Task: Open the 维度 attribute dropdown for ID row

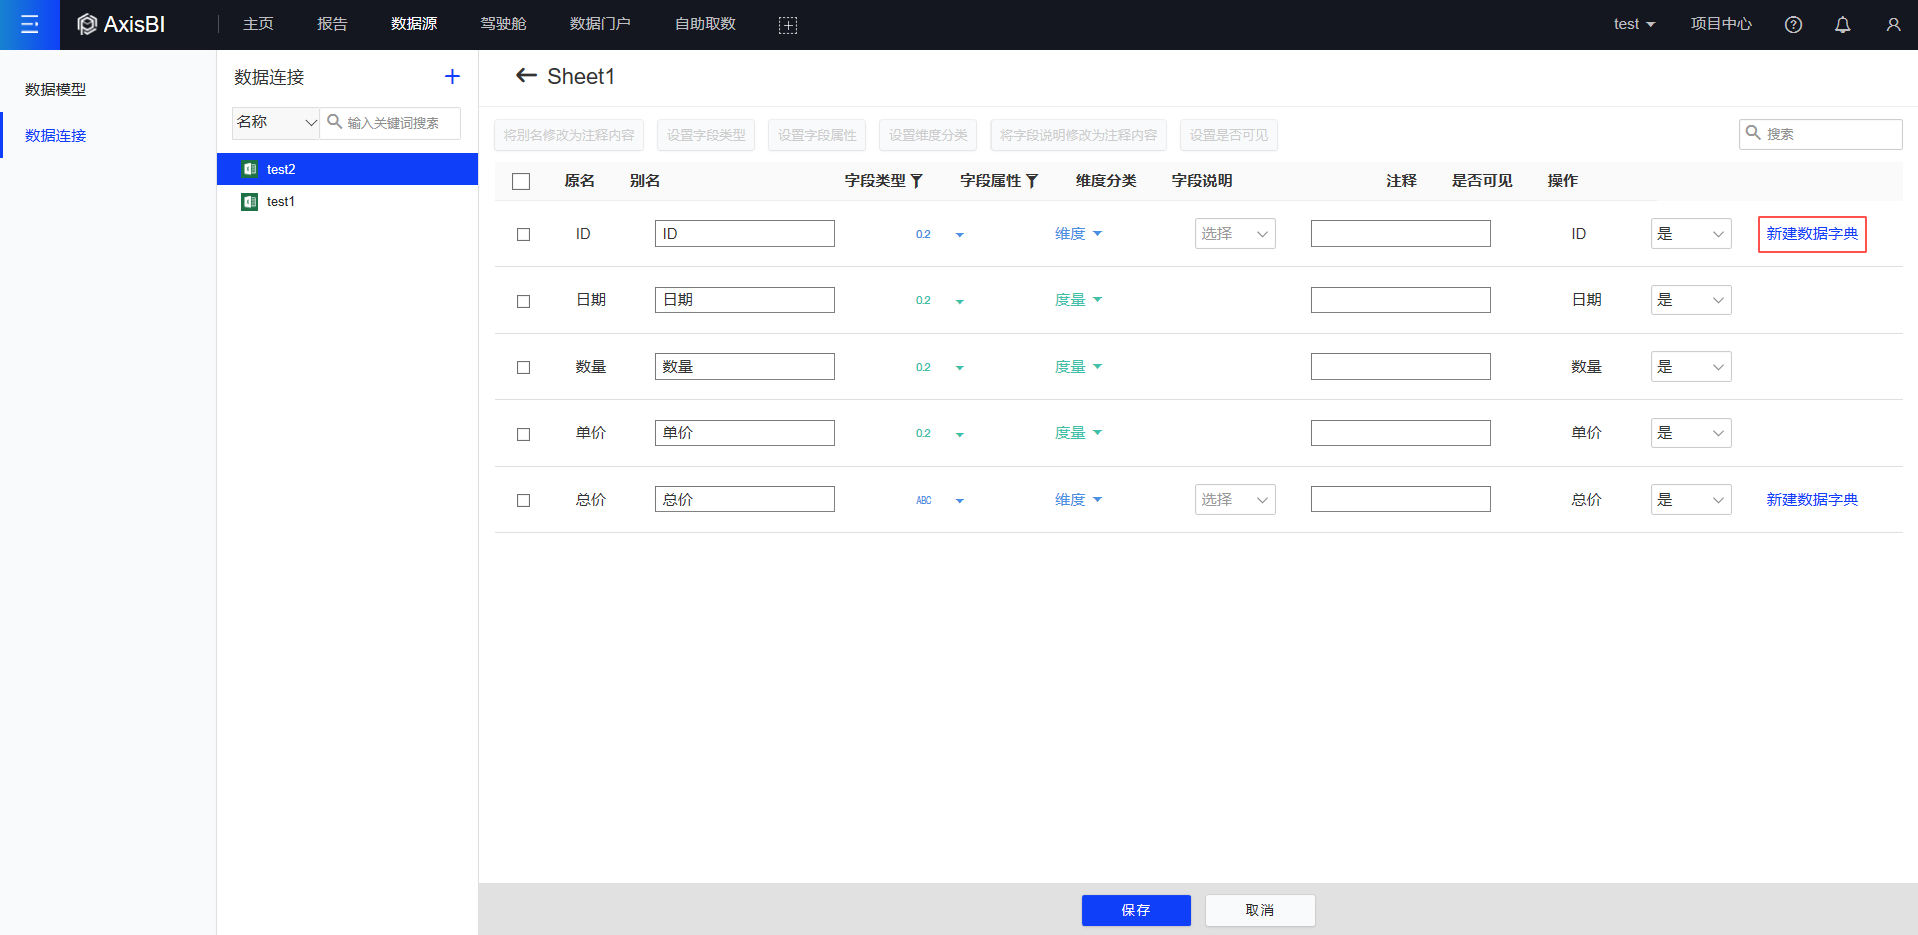Action: [1078, 234]
